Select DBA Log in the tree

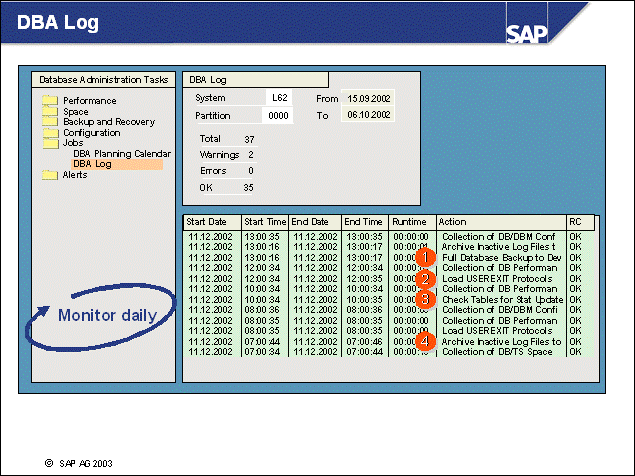tap(92, 164)
